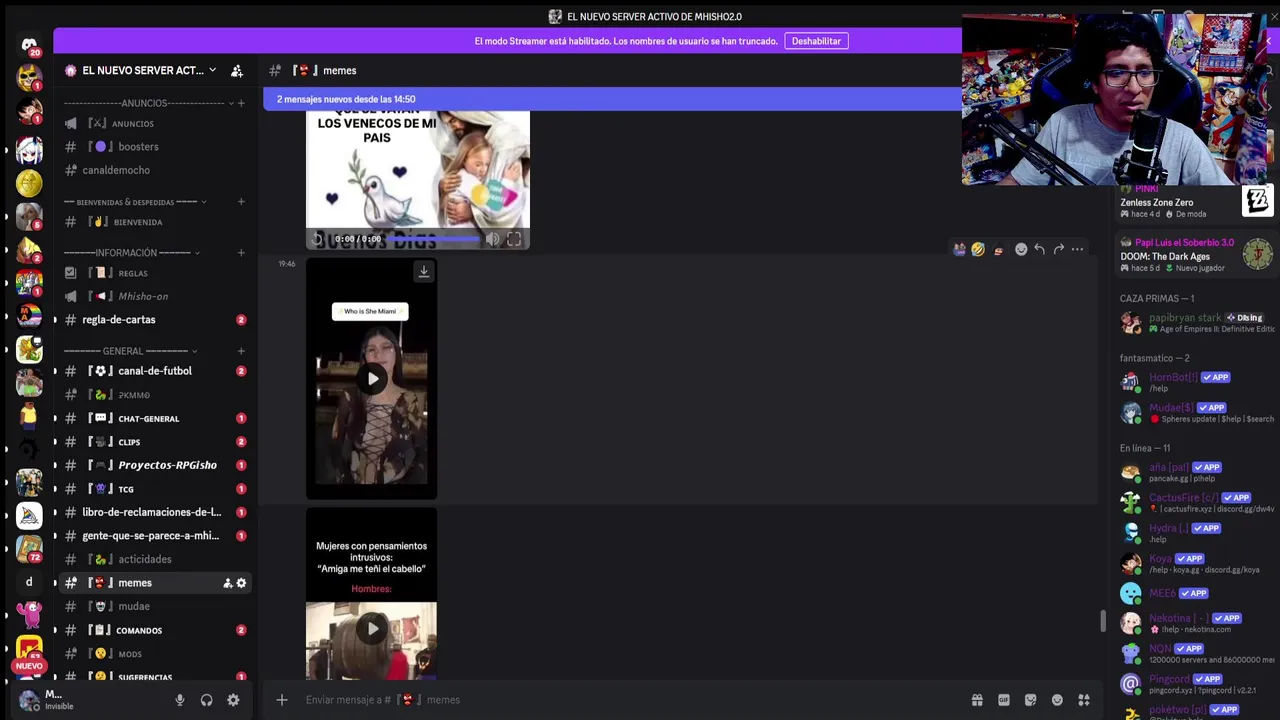Open the apps launcher icon

1084,700
